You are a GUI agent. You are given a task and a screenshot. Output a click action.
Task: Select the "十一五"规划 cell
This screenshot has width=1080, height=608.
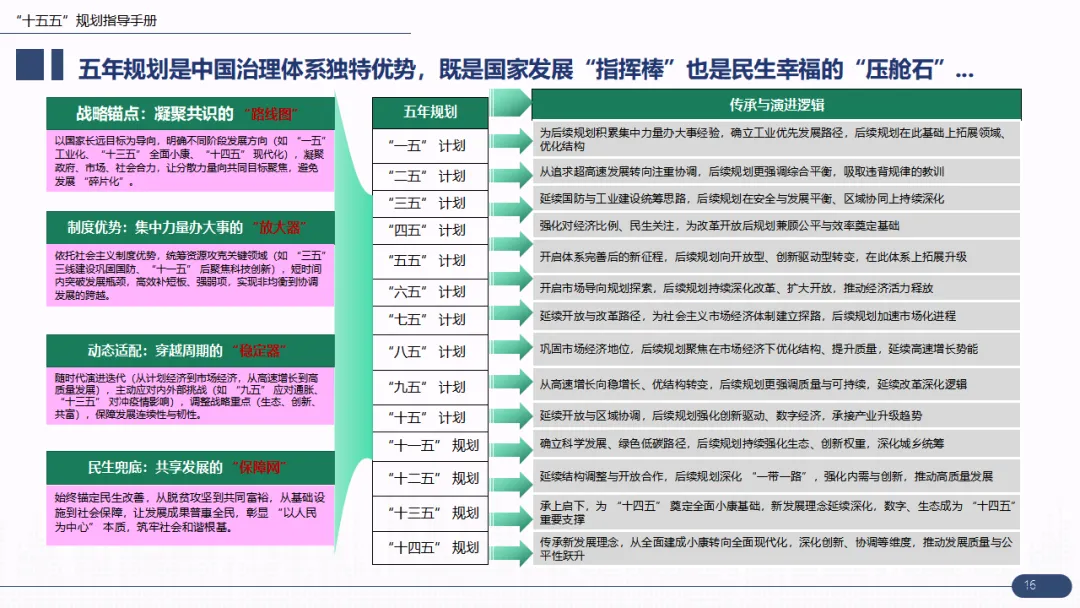pos(430,446)
